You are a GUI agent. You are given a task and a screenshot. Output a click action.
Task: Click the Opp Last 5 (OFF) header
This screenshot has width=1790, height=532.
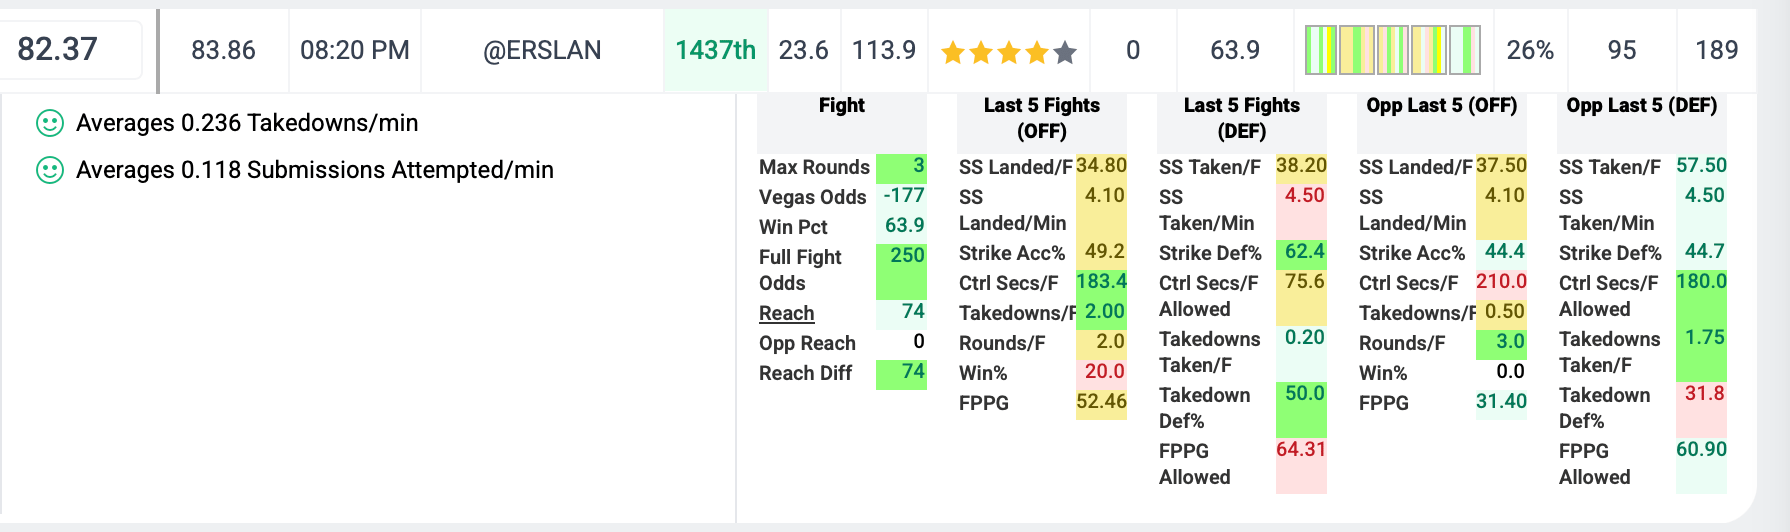[1442, 106]
